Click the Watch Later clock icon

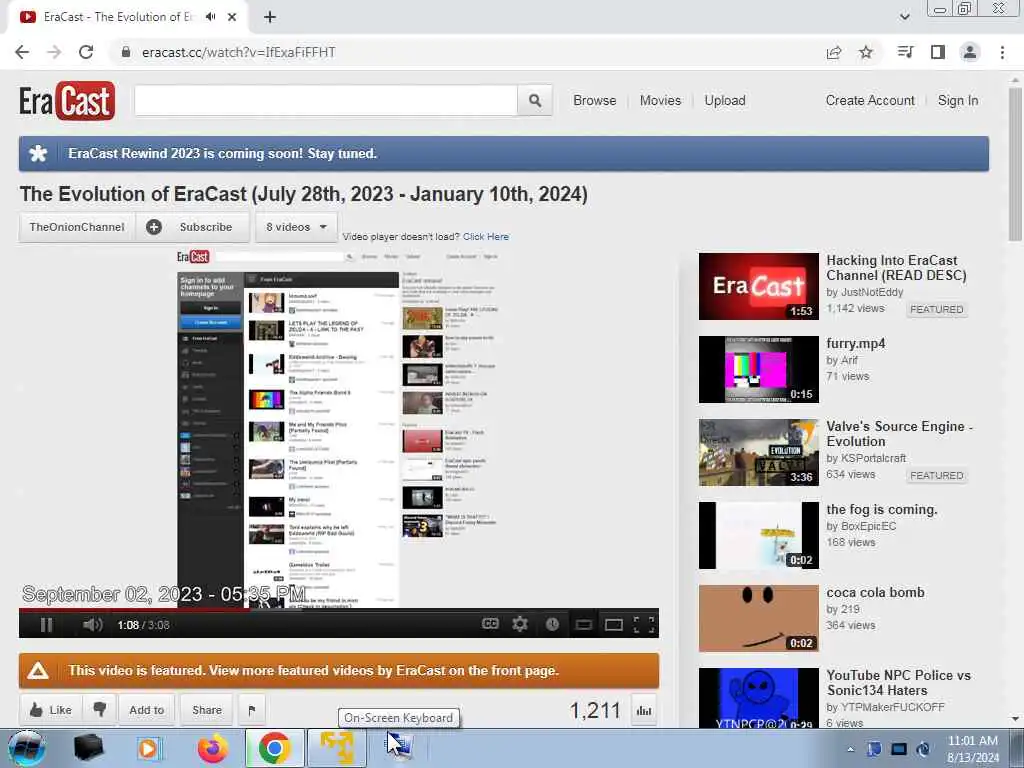(x=552, y=624)
